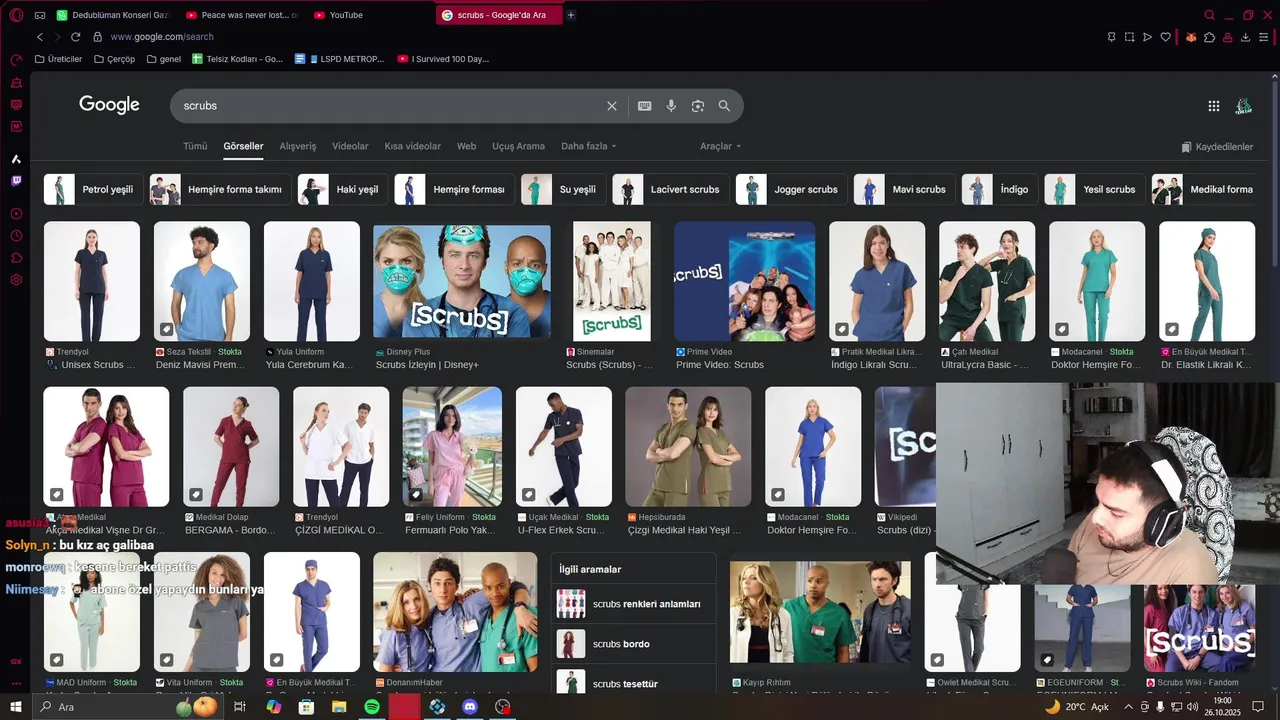Open related search scrubs tesettür

click(633, 683)
